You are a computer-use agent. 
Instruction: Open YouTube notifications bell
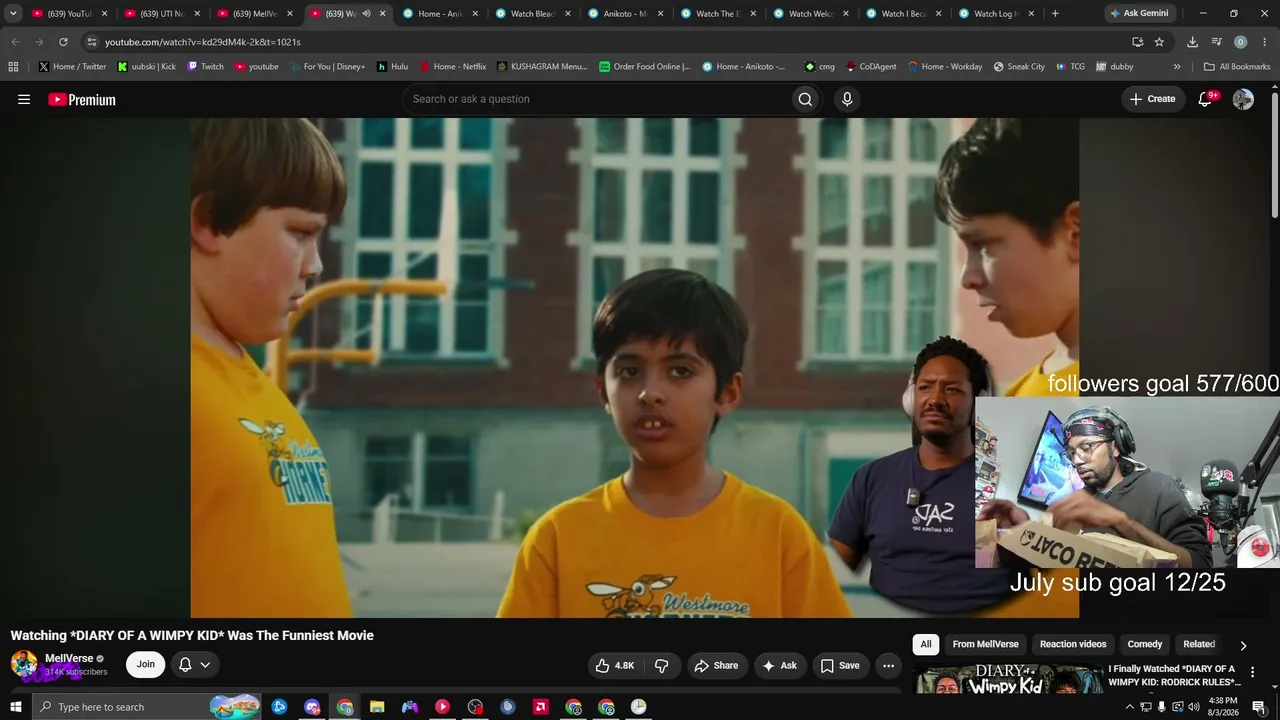(x=1205, y=99)
